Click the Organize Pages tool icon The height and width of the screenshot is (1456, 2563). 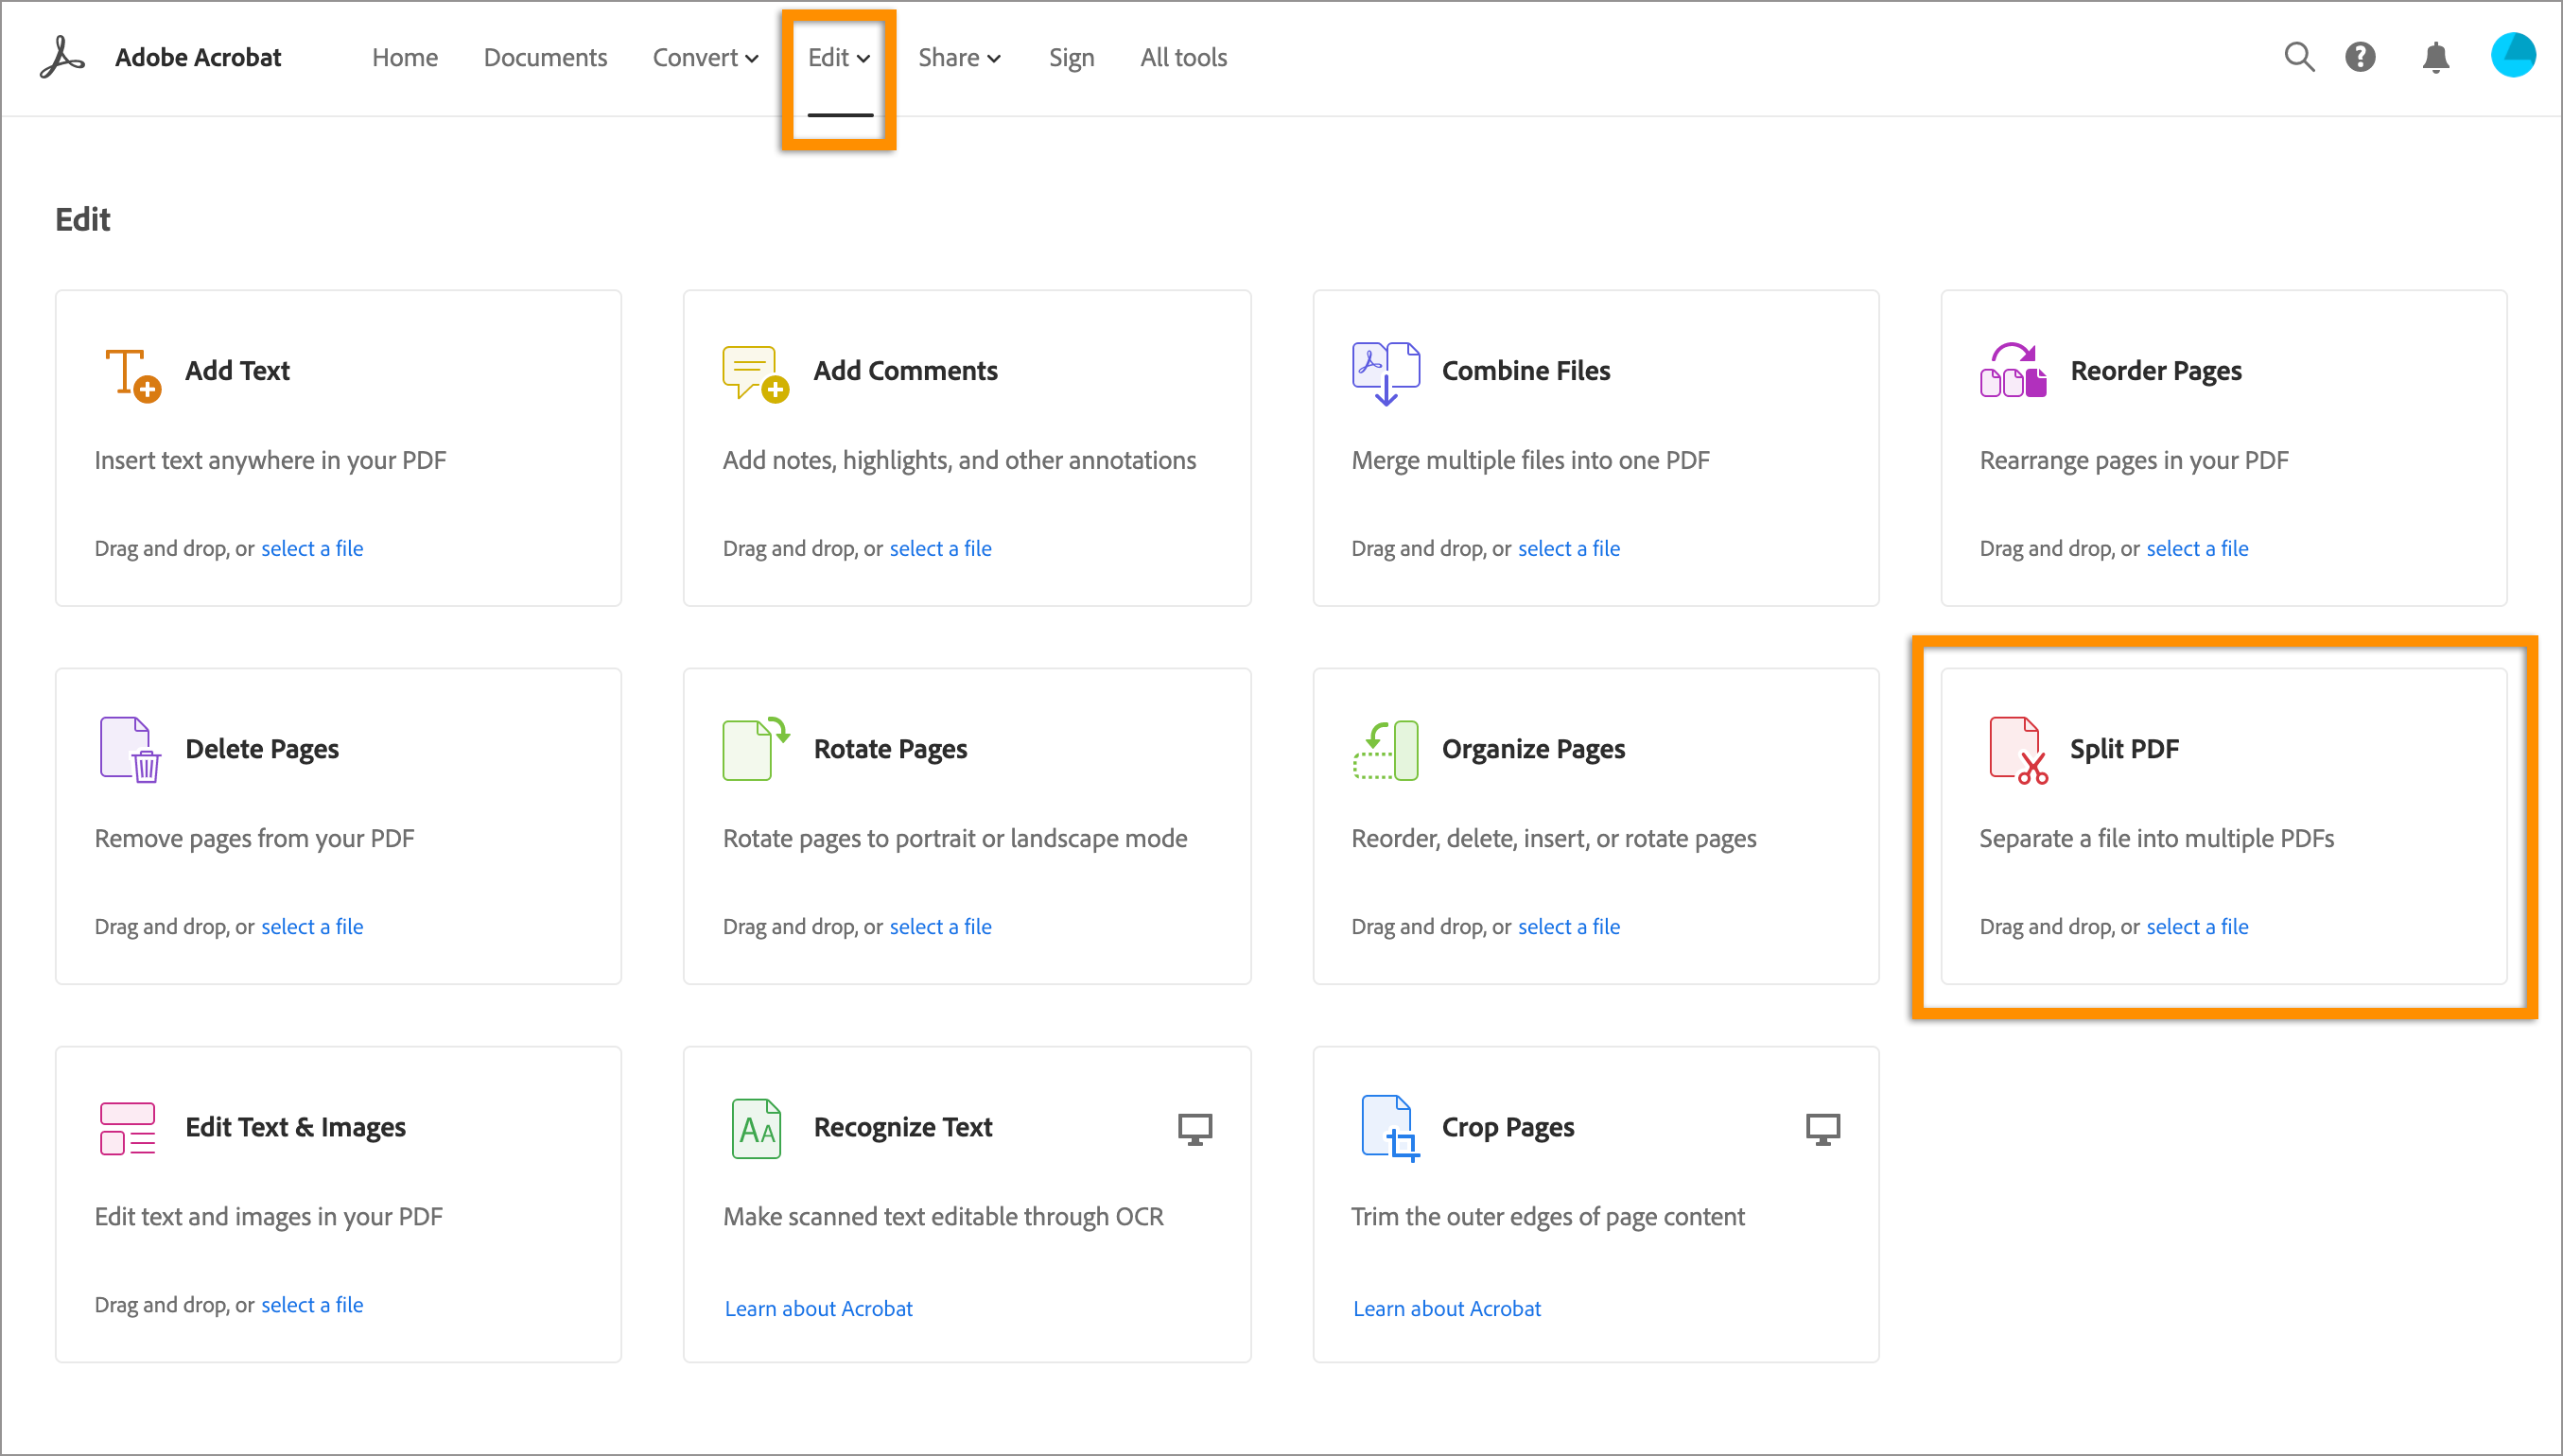[1386, 748]
